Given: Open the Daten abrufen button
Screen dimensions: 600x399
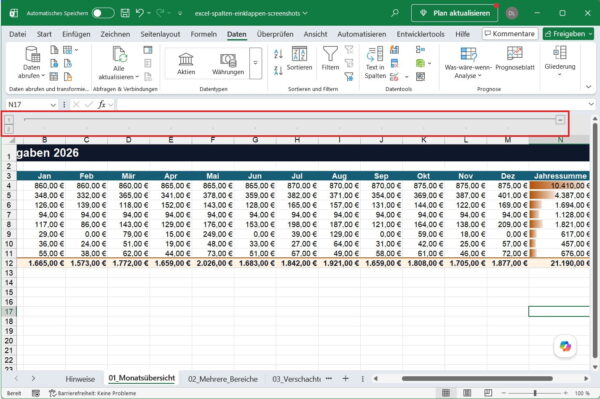Looking at the screenshot, I should pos(32,62).
